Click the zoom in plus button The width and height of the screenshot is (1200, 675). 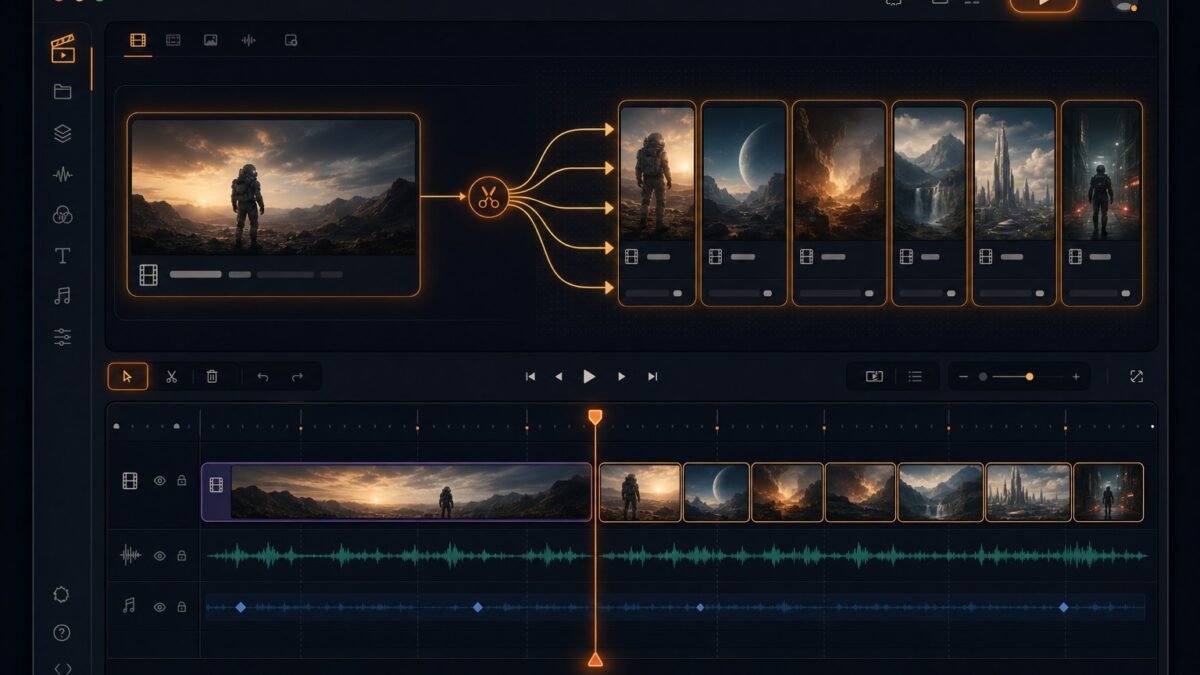click(1076, 376)
